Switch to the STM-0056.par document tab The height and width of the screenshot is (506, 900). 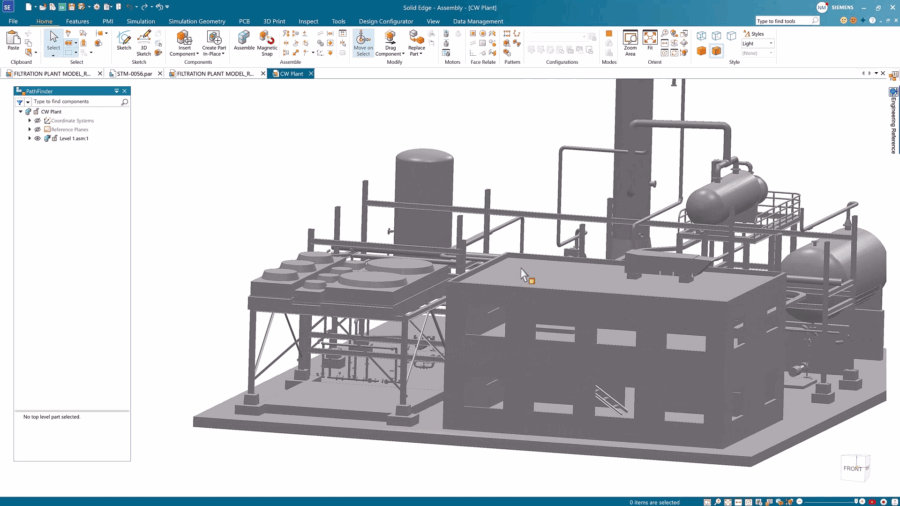(x=134, y=73)
